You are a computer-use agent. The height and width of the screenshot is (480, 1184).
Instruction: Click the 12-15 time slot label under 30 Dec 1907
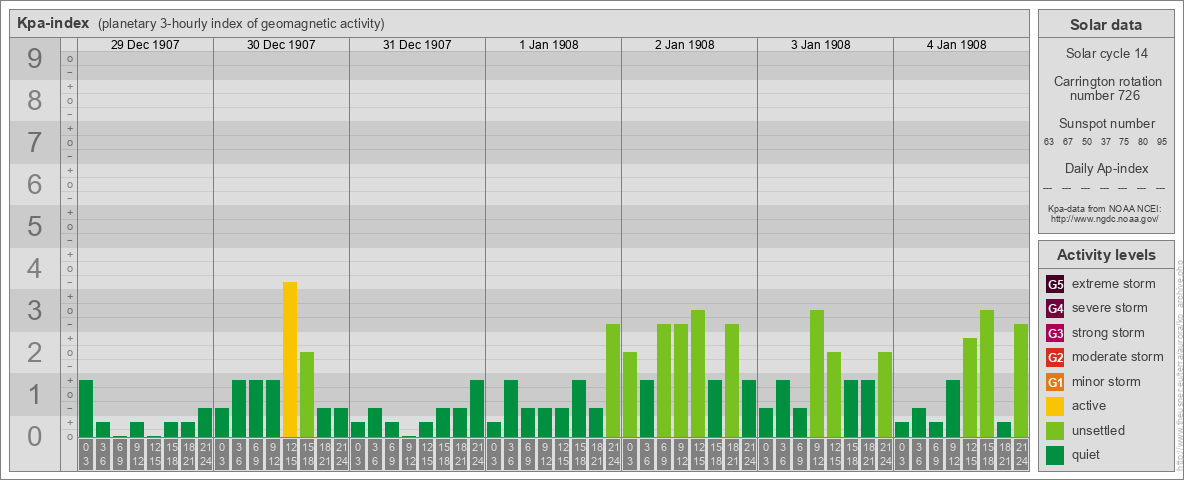click(x=290, y=454)
